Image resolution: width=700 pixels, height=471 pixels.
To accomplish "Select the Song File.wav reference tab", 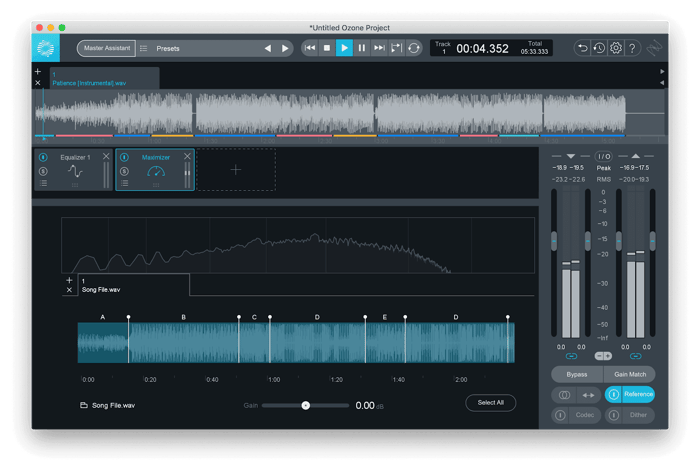I will click(x=133, y=285).
